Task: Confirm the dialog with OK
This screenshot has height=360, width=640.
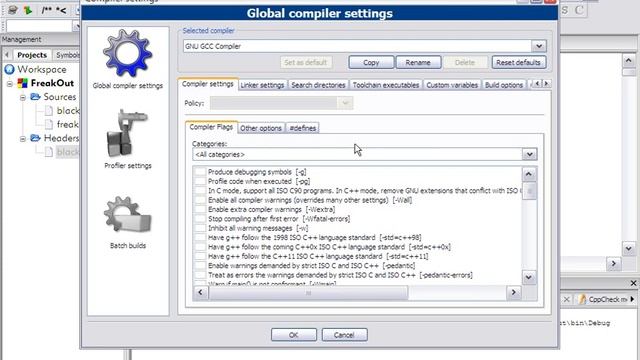Action: coord(293,335)
